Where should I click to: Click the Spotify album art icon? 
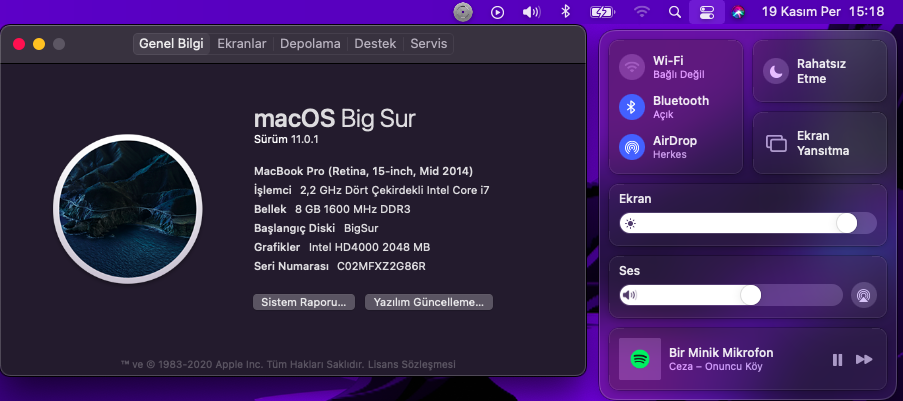tap(639, 359)
